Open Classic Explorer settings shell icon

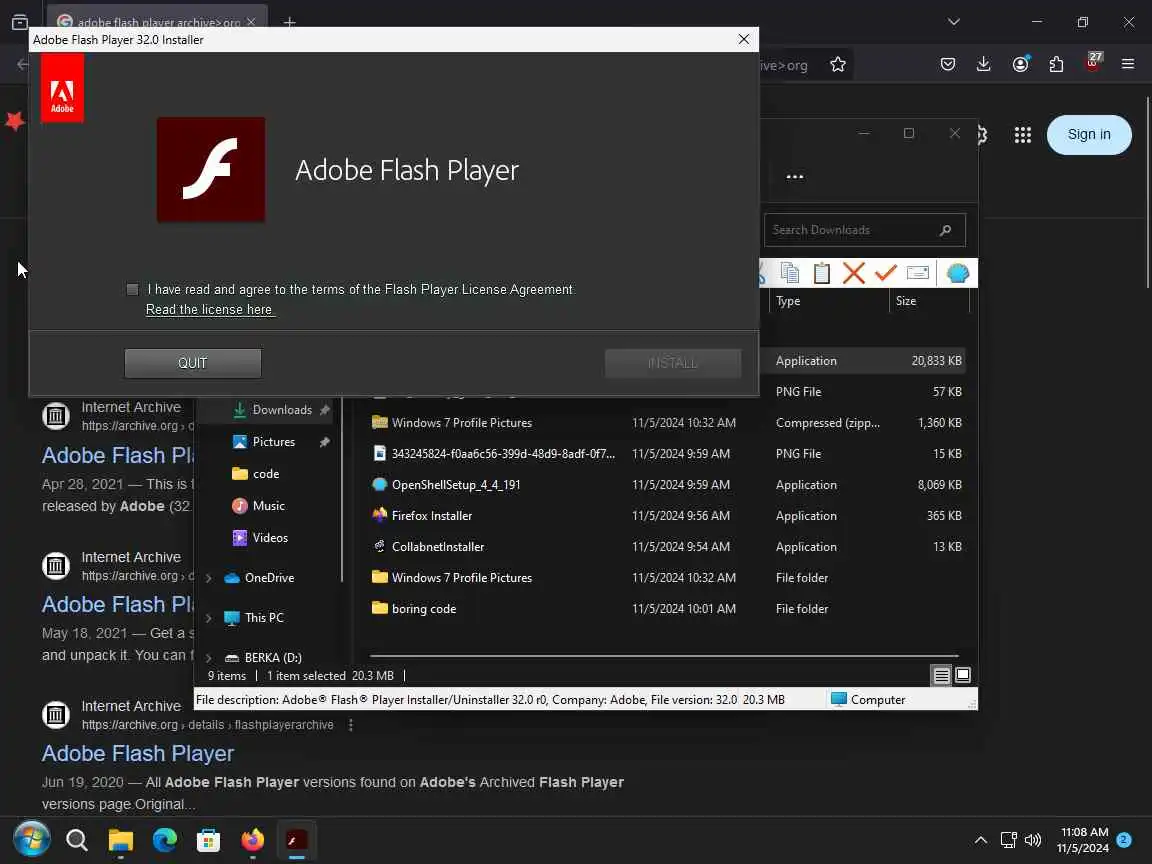click(957, 273)
